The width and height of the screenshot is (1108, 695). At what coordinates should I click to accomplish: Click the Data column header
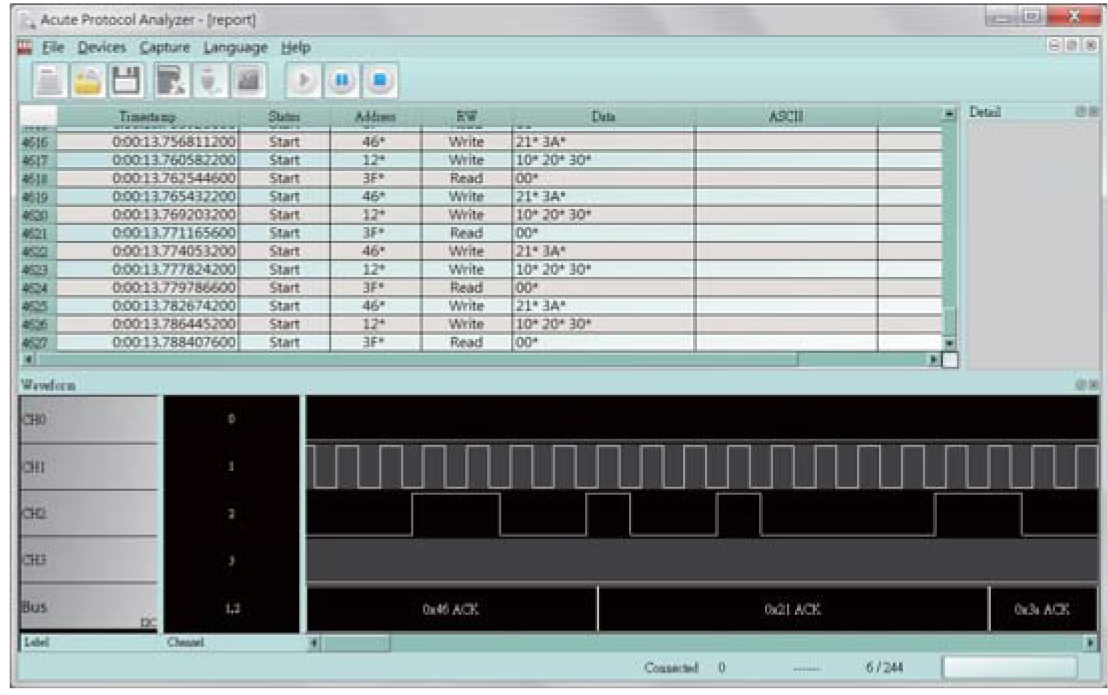tap(603, 117)
